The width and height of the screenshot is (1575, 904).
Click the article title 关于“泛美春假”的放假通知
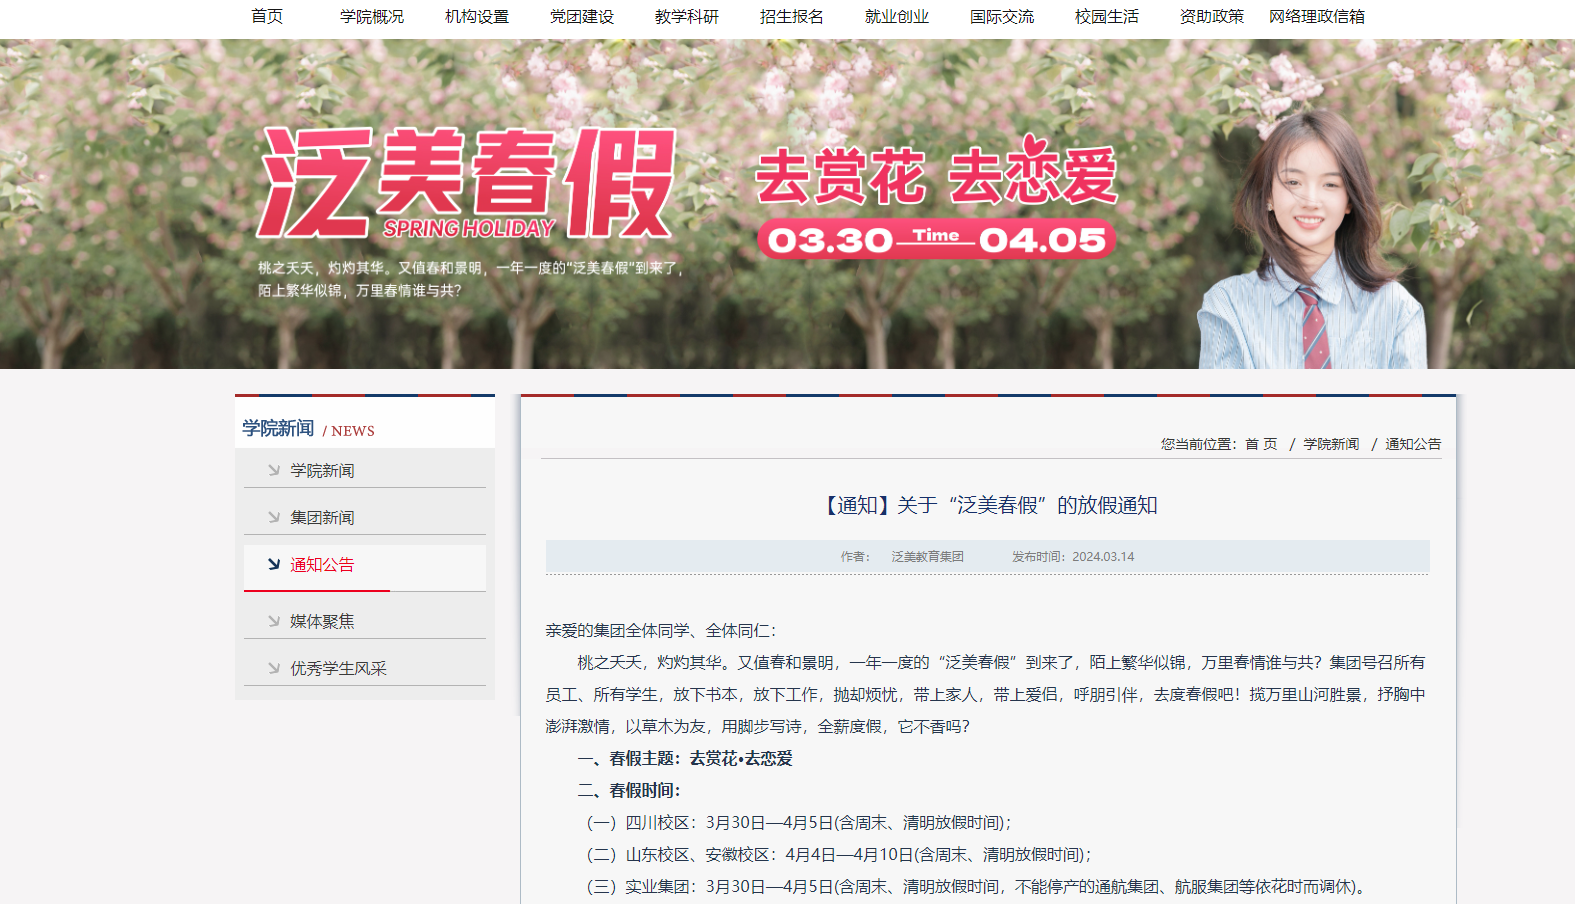pos(987,505)
